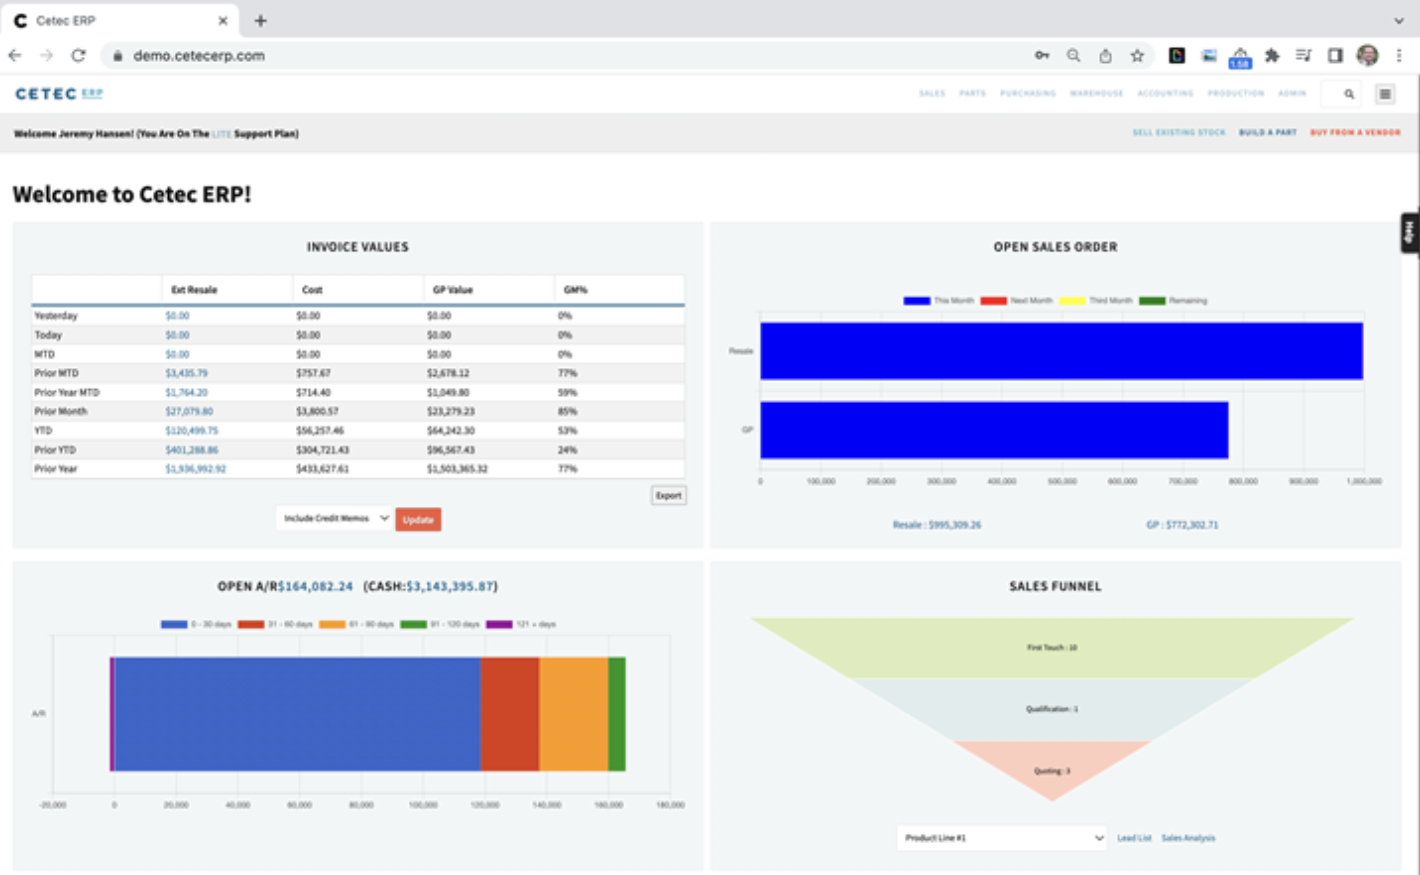The width and height of the screenshot is (1420, 875).
Task: Open the hamburger menu icon in header
Action: coord(1385,94)
